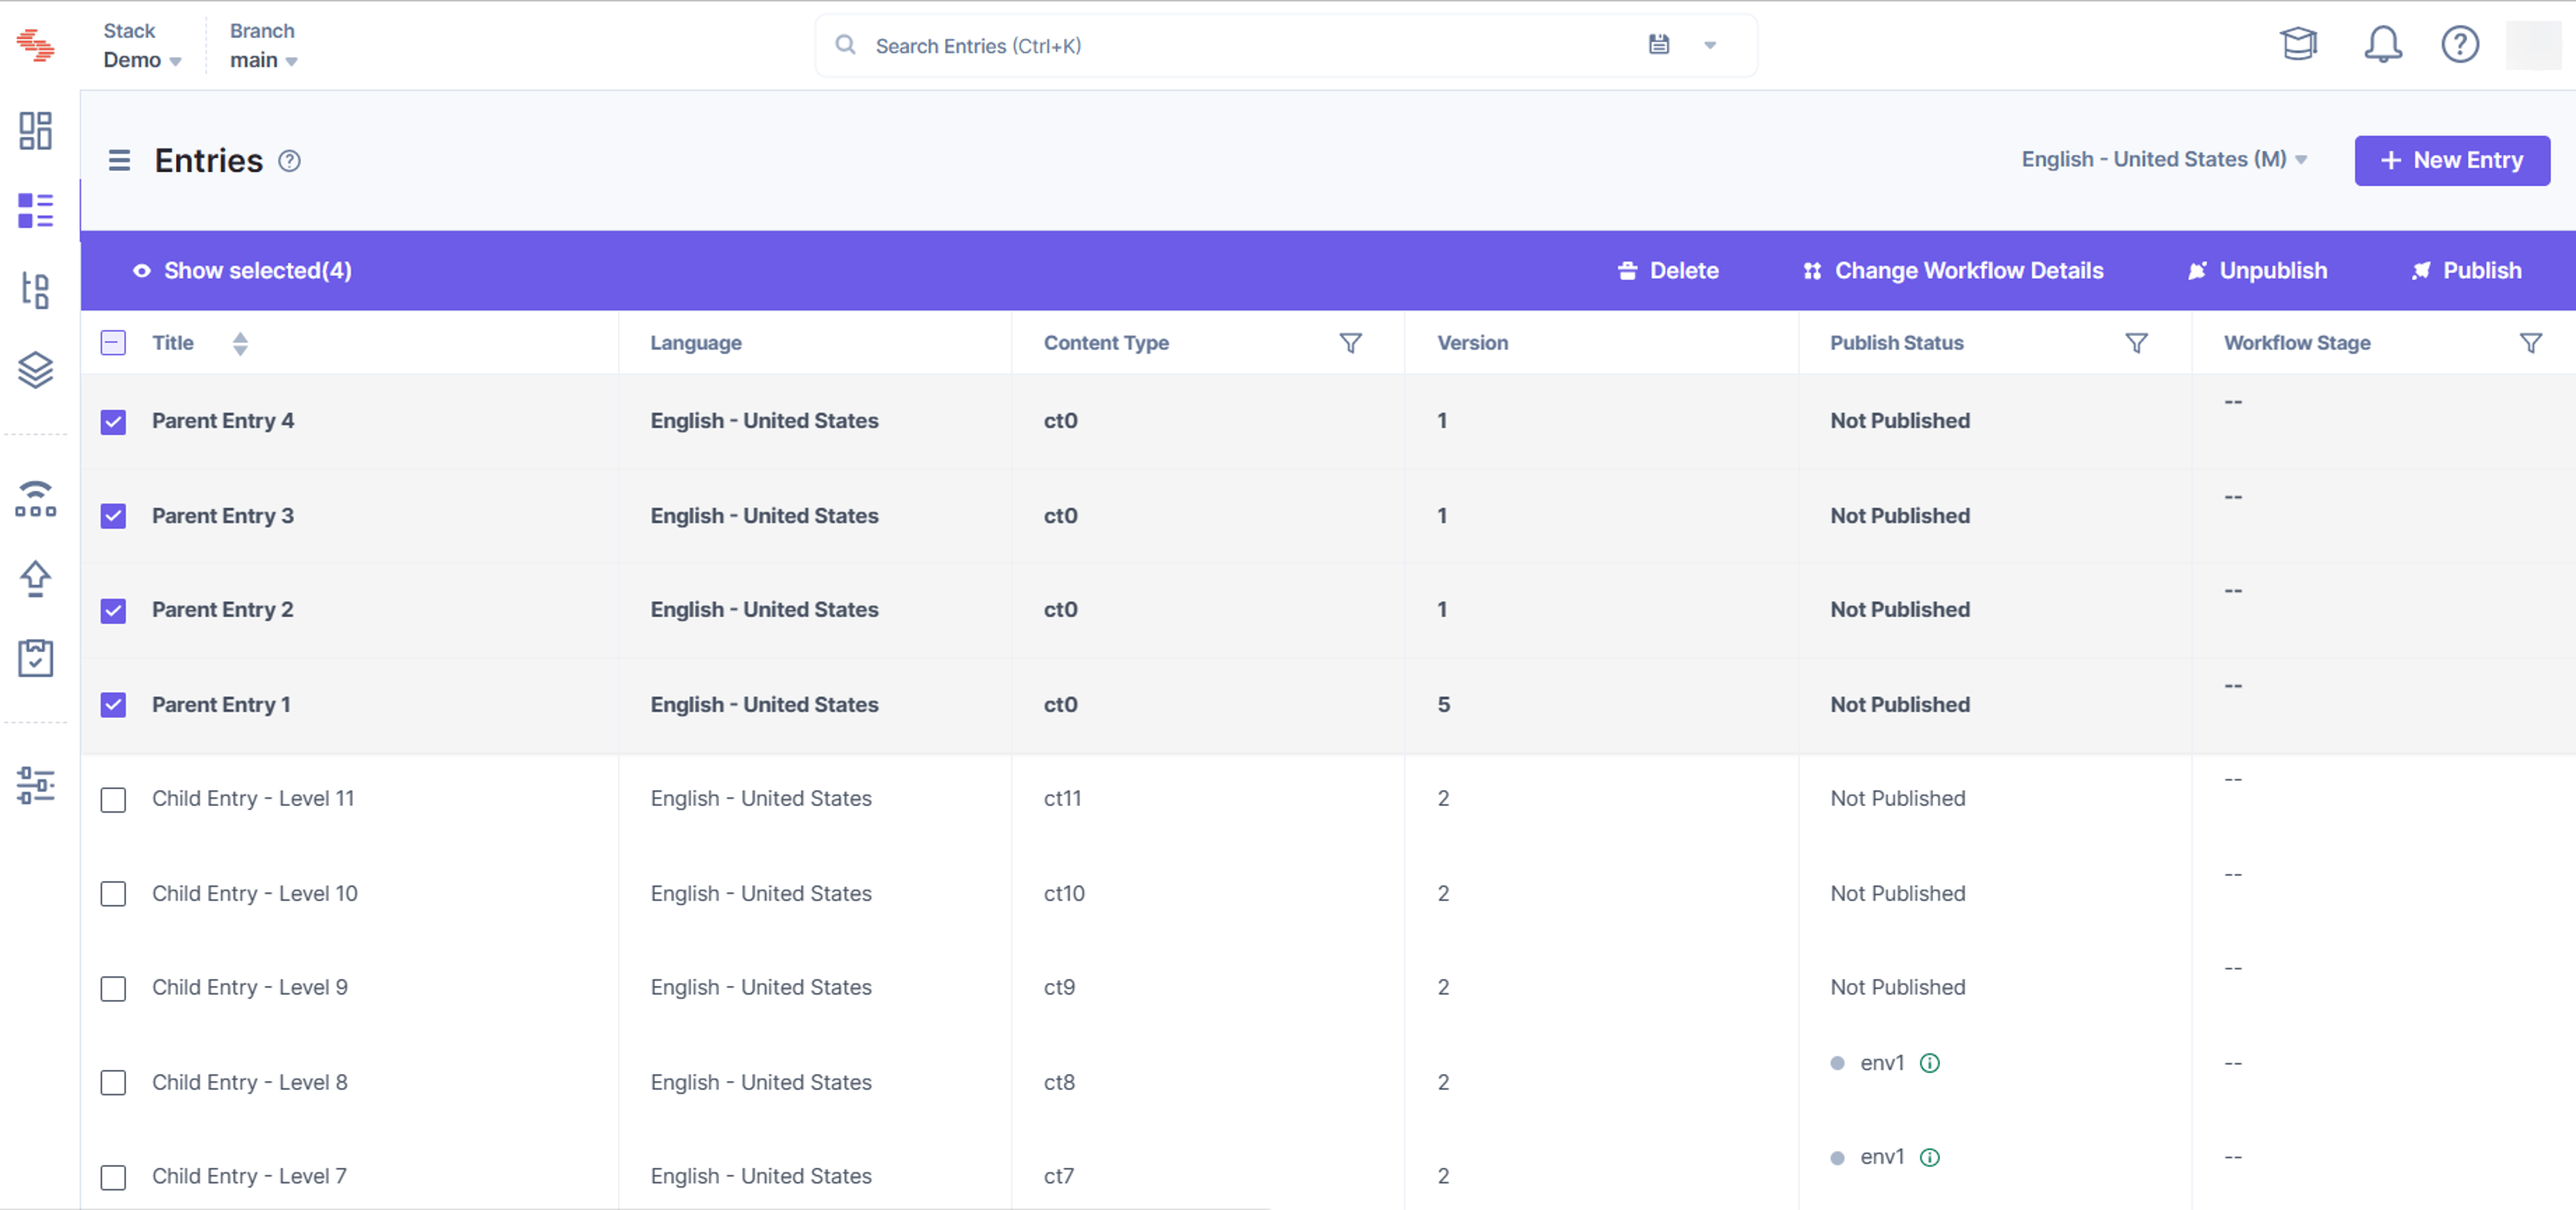The width and height of the screenshot is (2576, 1210).
Task: Click Delete in the bulk action bar
Action: tap(1668, 271)
